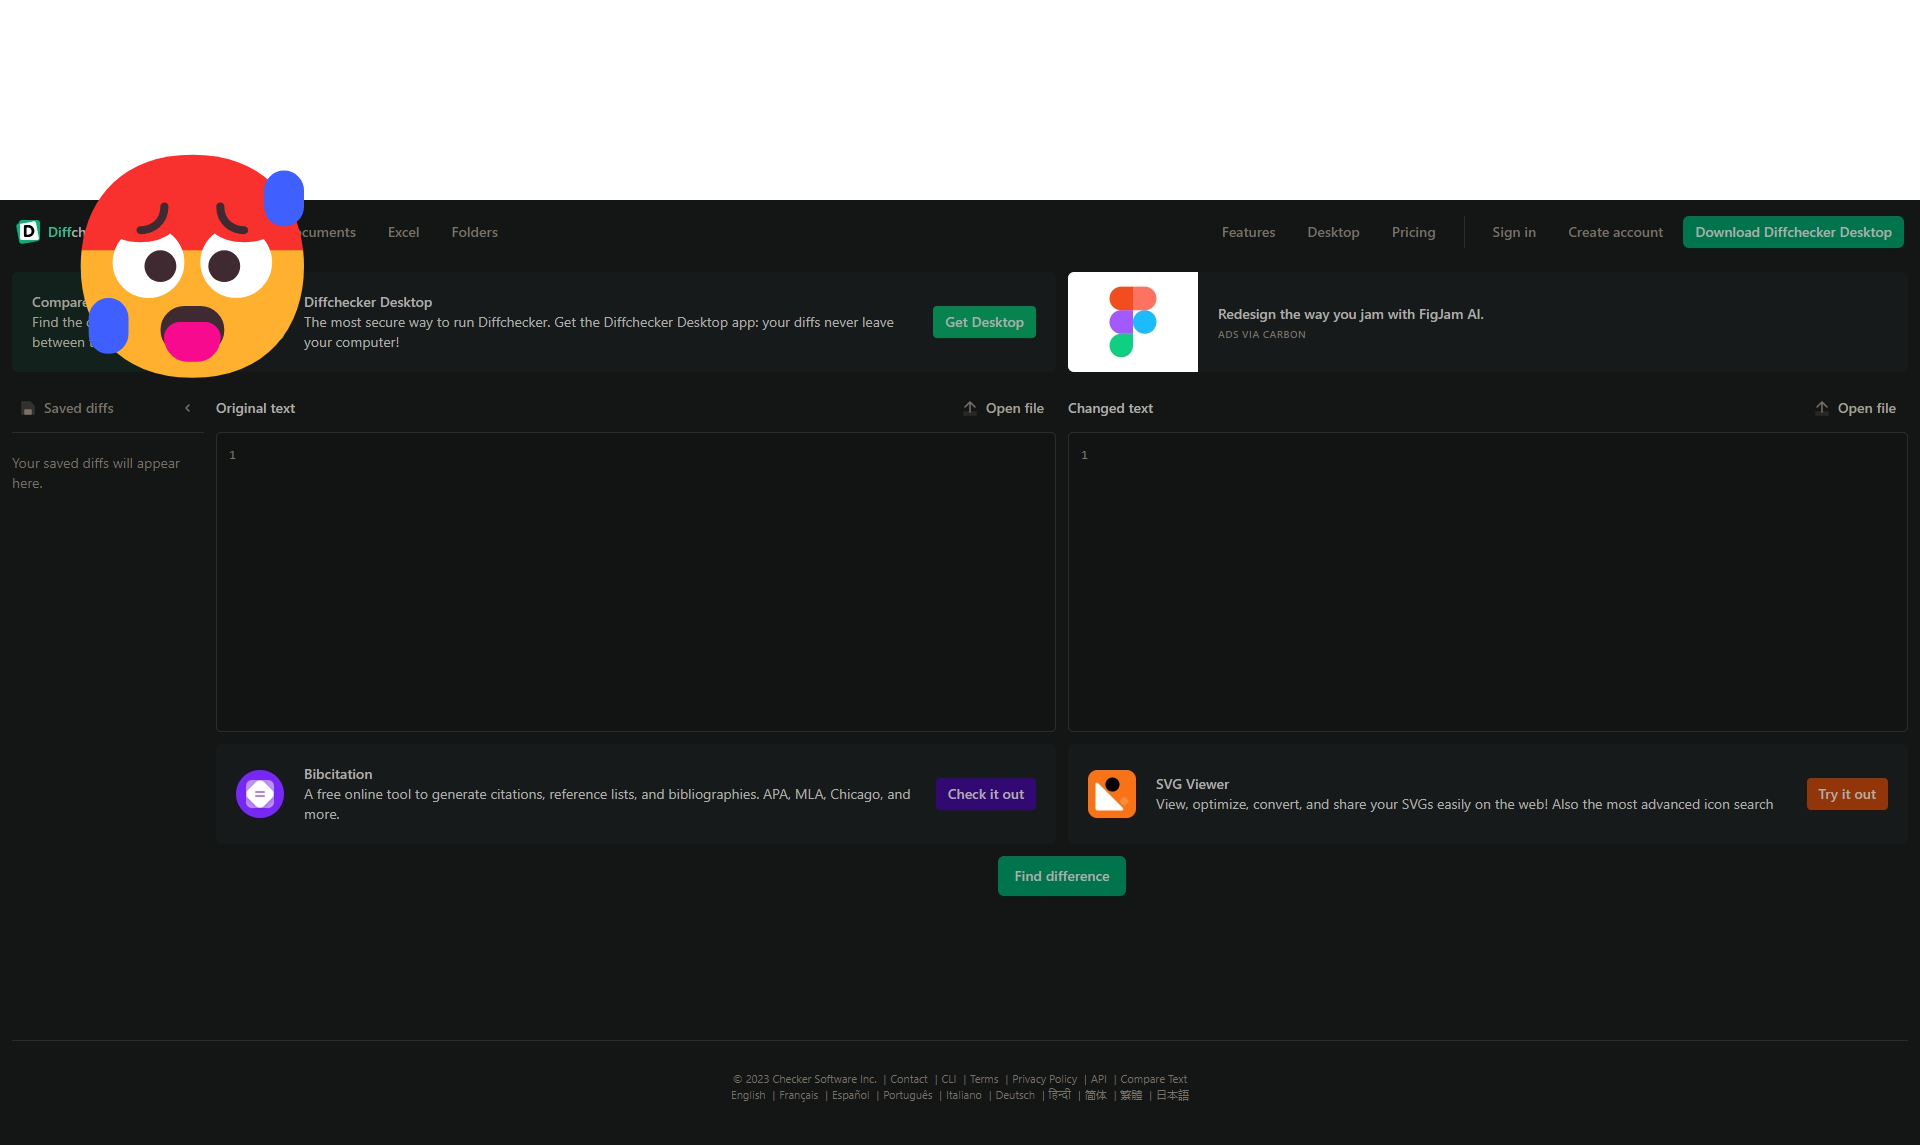Switch language to 繁體
This screenshot has width=1920, height=1145.
click(x=1131, y=1095)
